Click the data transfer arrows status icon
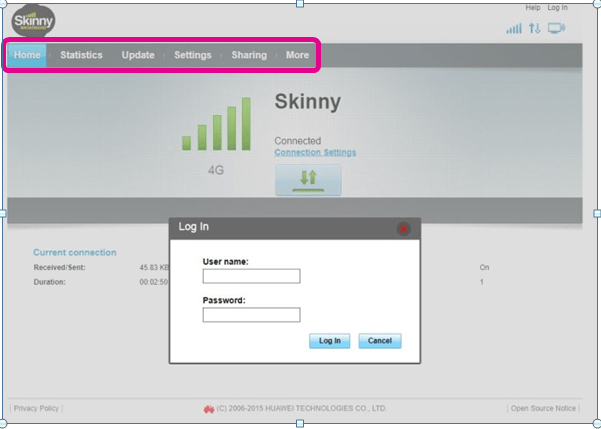 pos(535,29)
